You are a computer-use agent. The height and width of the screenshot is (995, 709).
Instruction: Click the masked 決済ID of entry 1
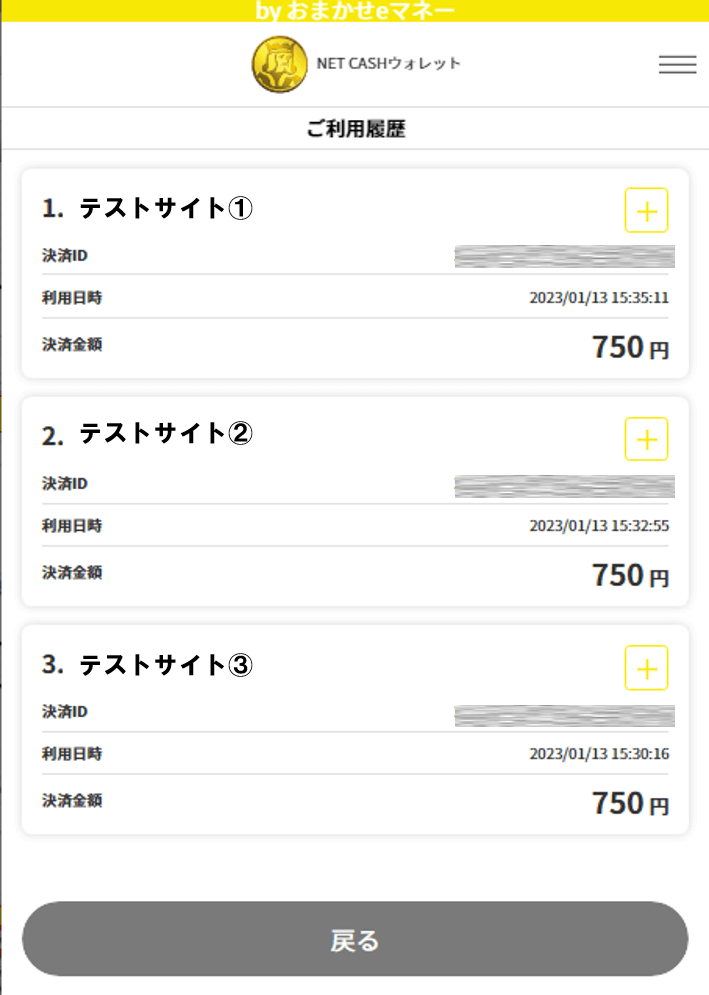pos(564,256)
